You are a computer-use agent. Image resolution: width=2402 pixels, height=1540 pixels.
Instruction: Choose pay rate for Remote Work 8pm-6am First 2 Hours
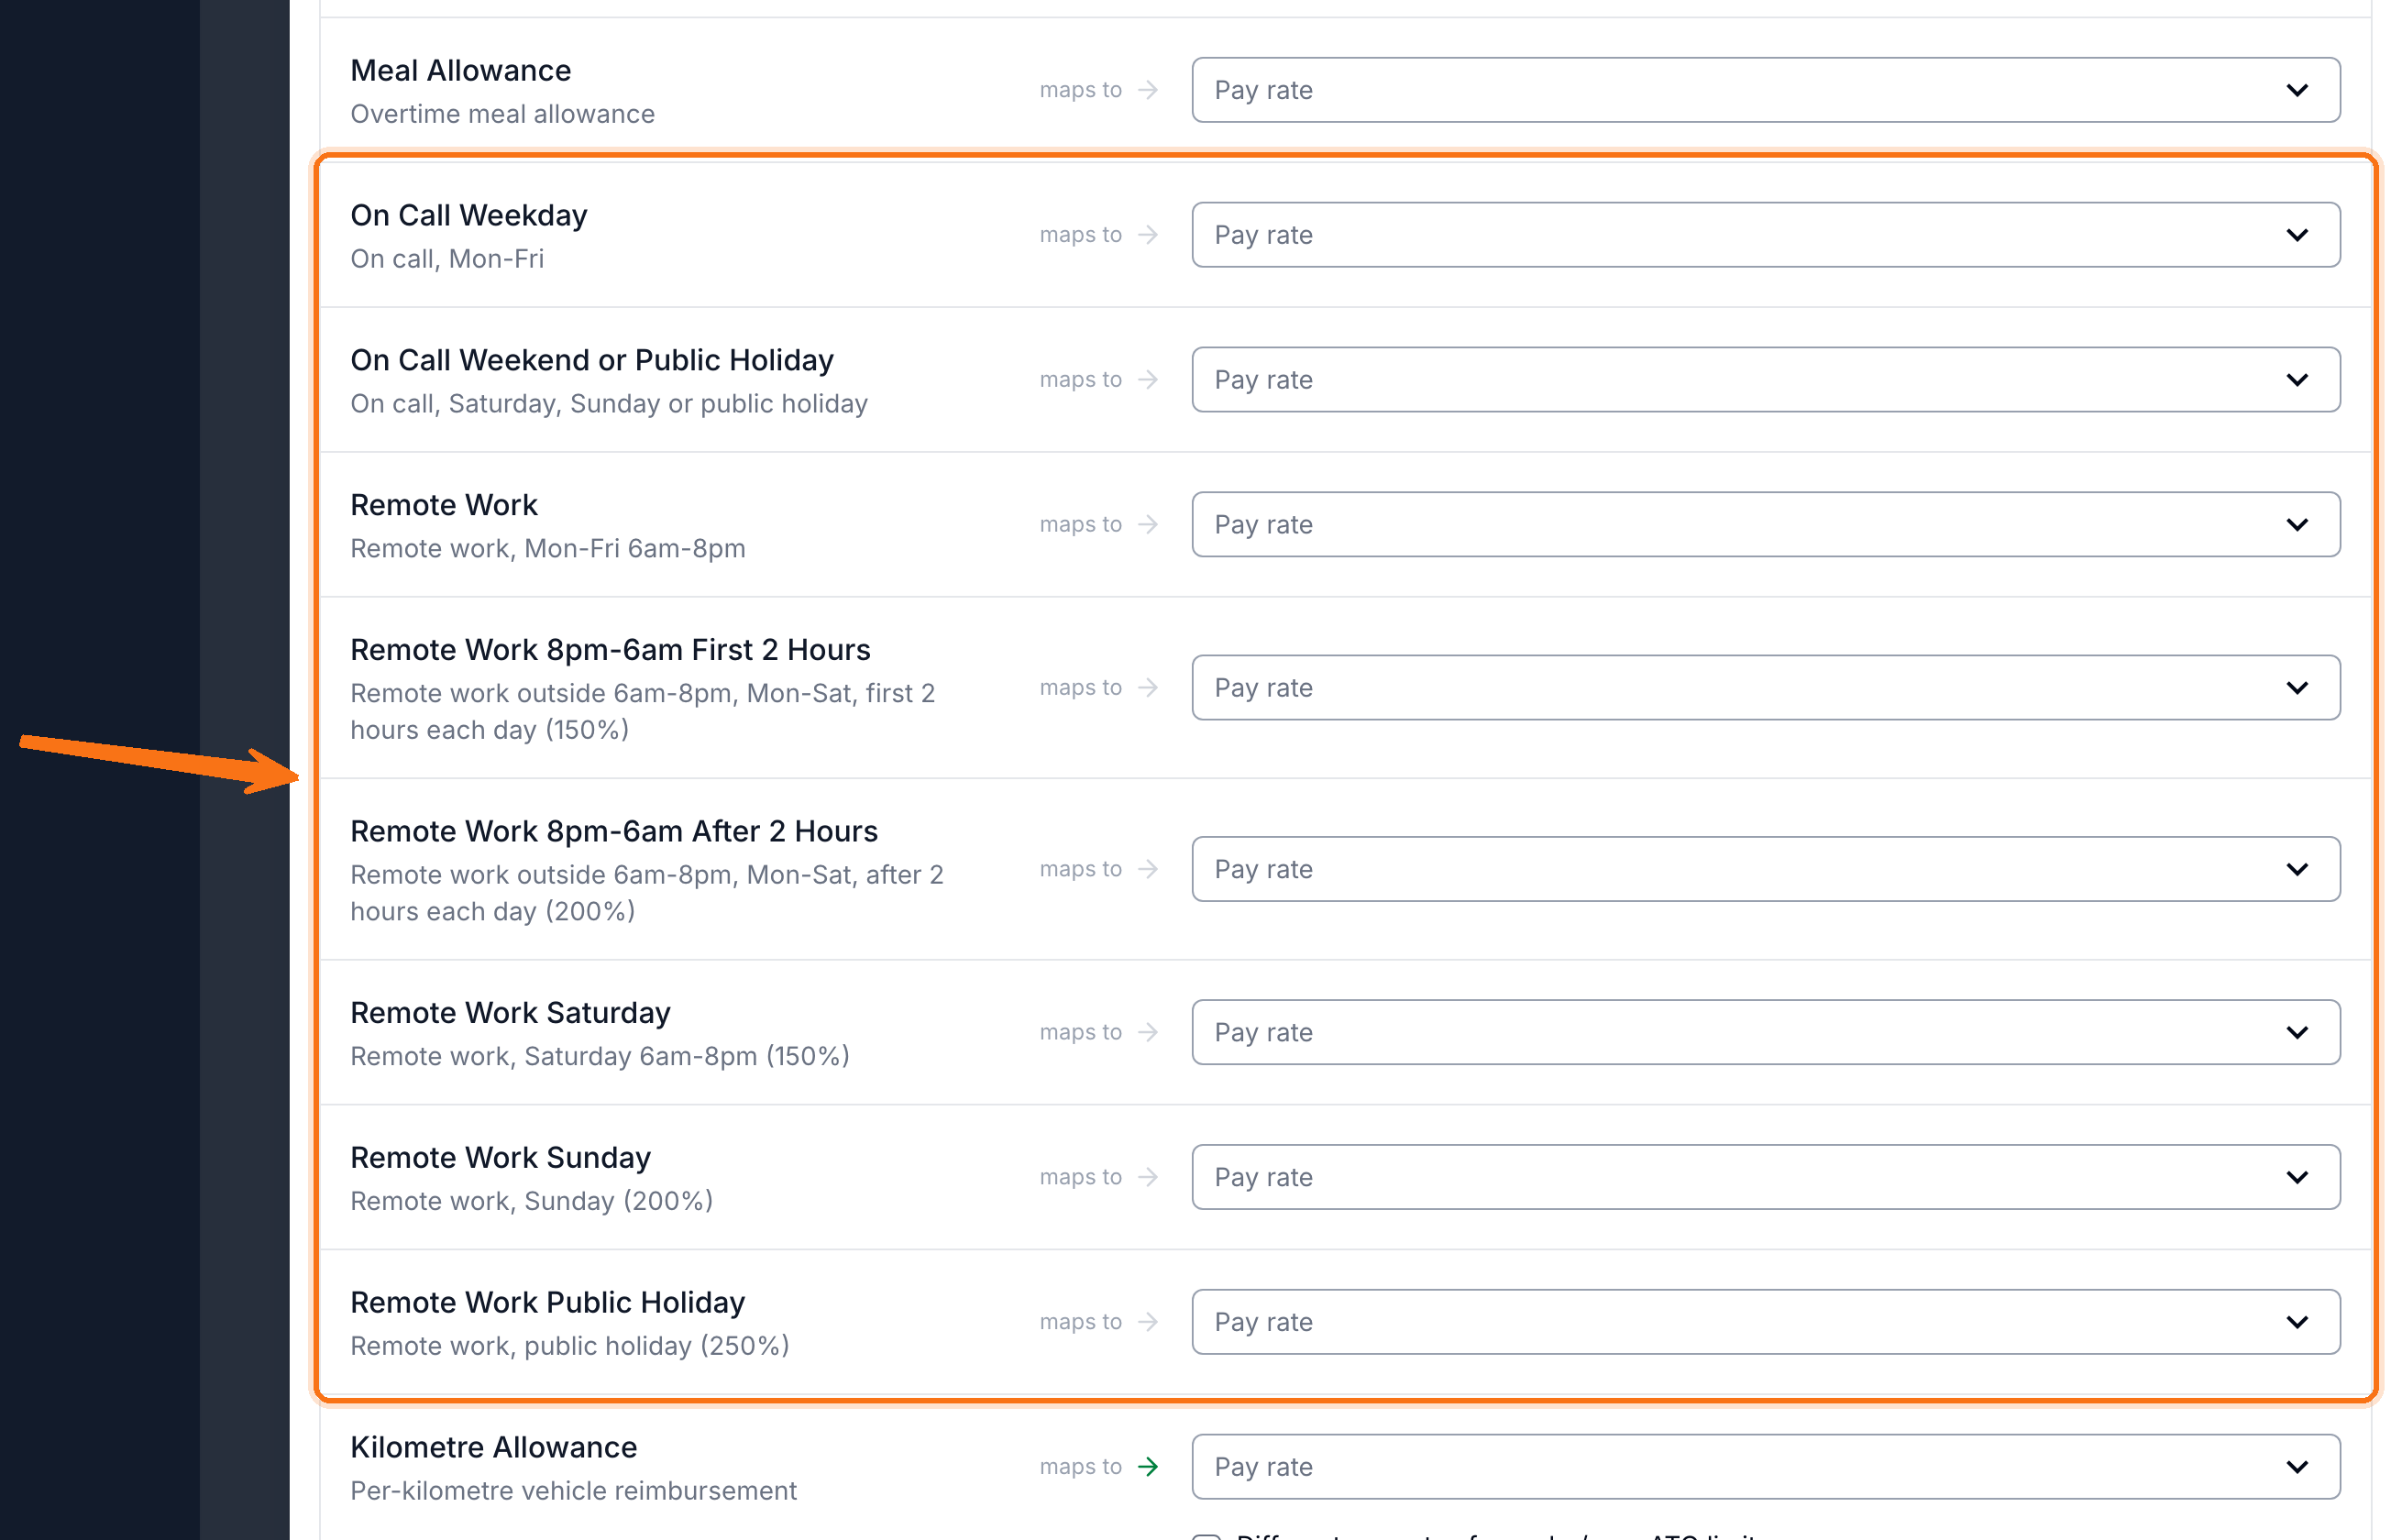point(1765,688)
